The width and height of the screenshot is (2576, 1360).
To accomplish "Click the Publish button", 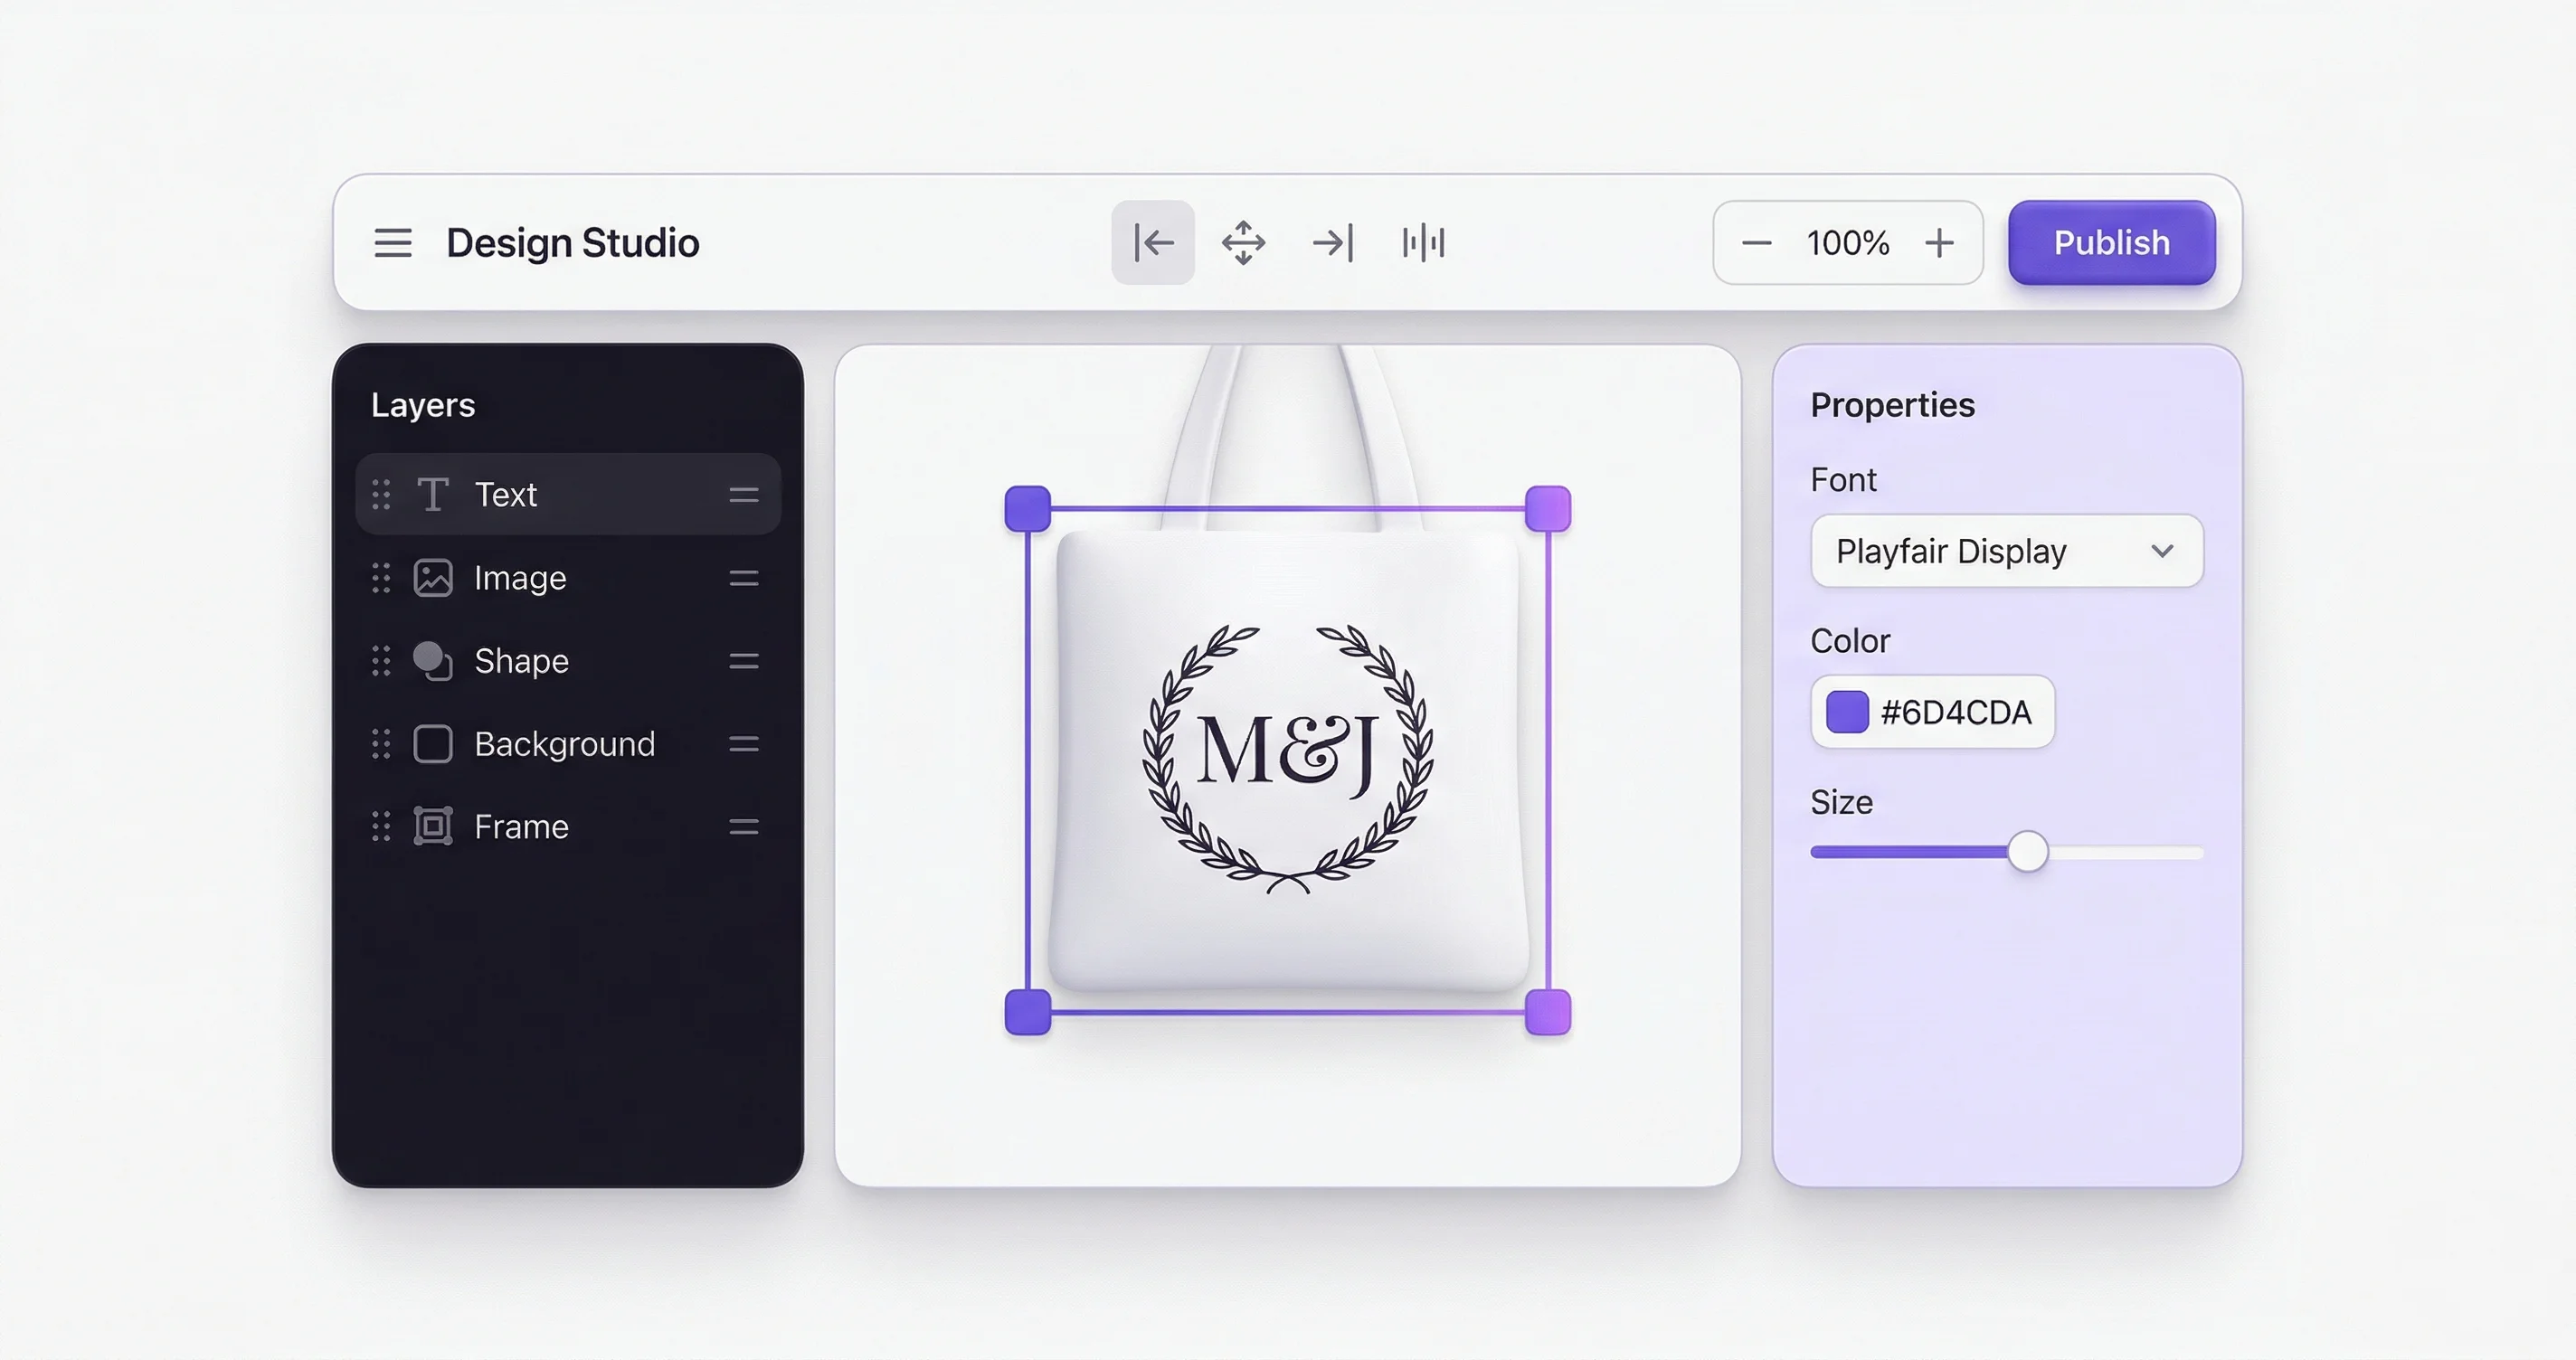I will pyautogui.click(x=2110, y=242).
